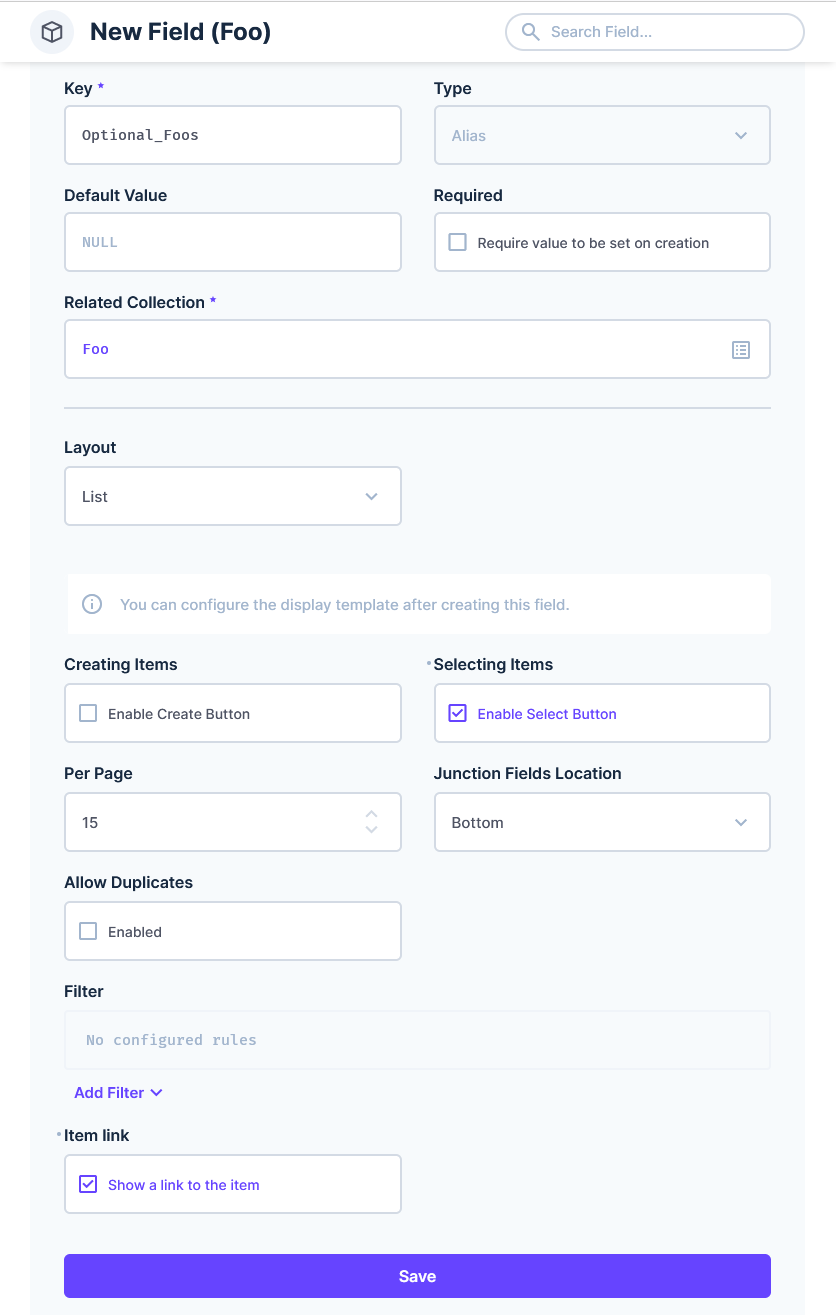Screen dimensions: 836x1315
Task: Open the Junction Fields Location dropdown
Action: pos(601,822)
